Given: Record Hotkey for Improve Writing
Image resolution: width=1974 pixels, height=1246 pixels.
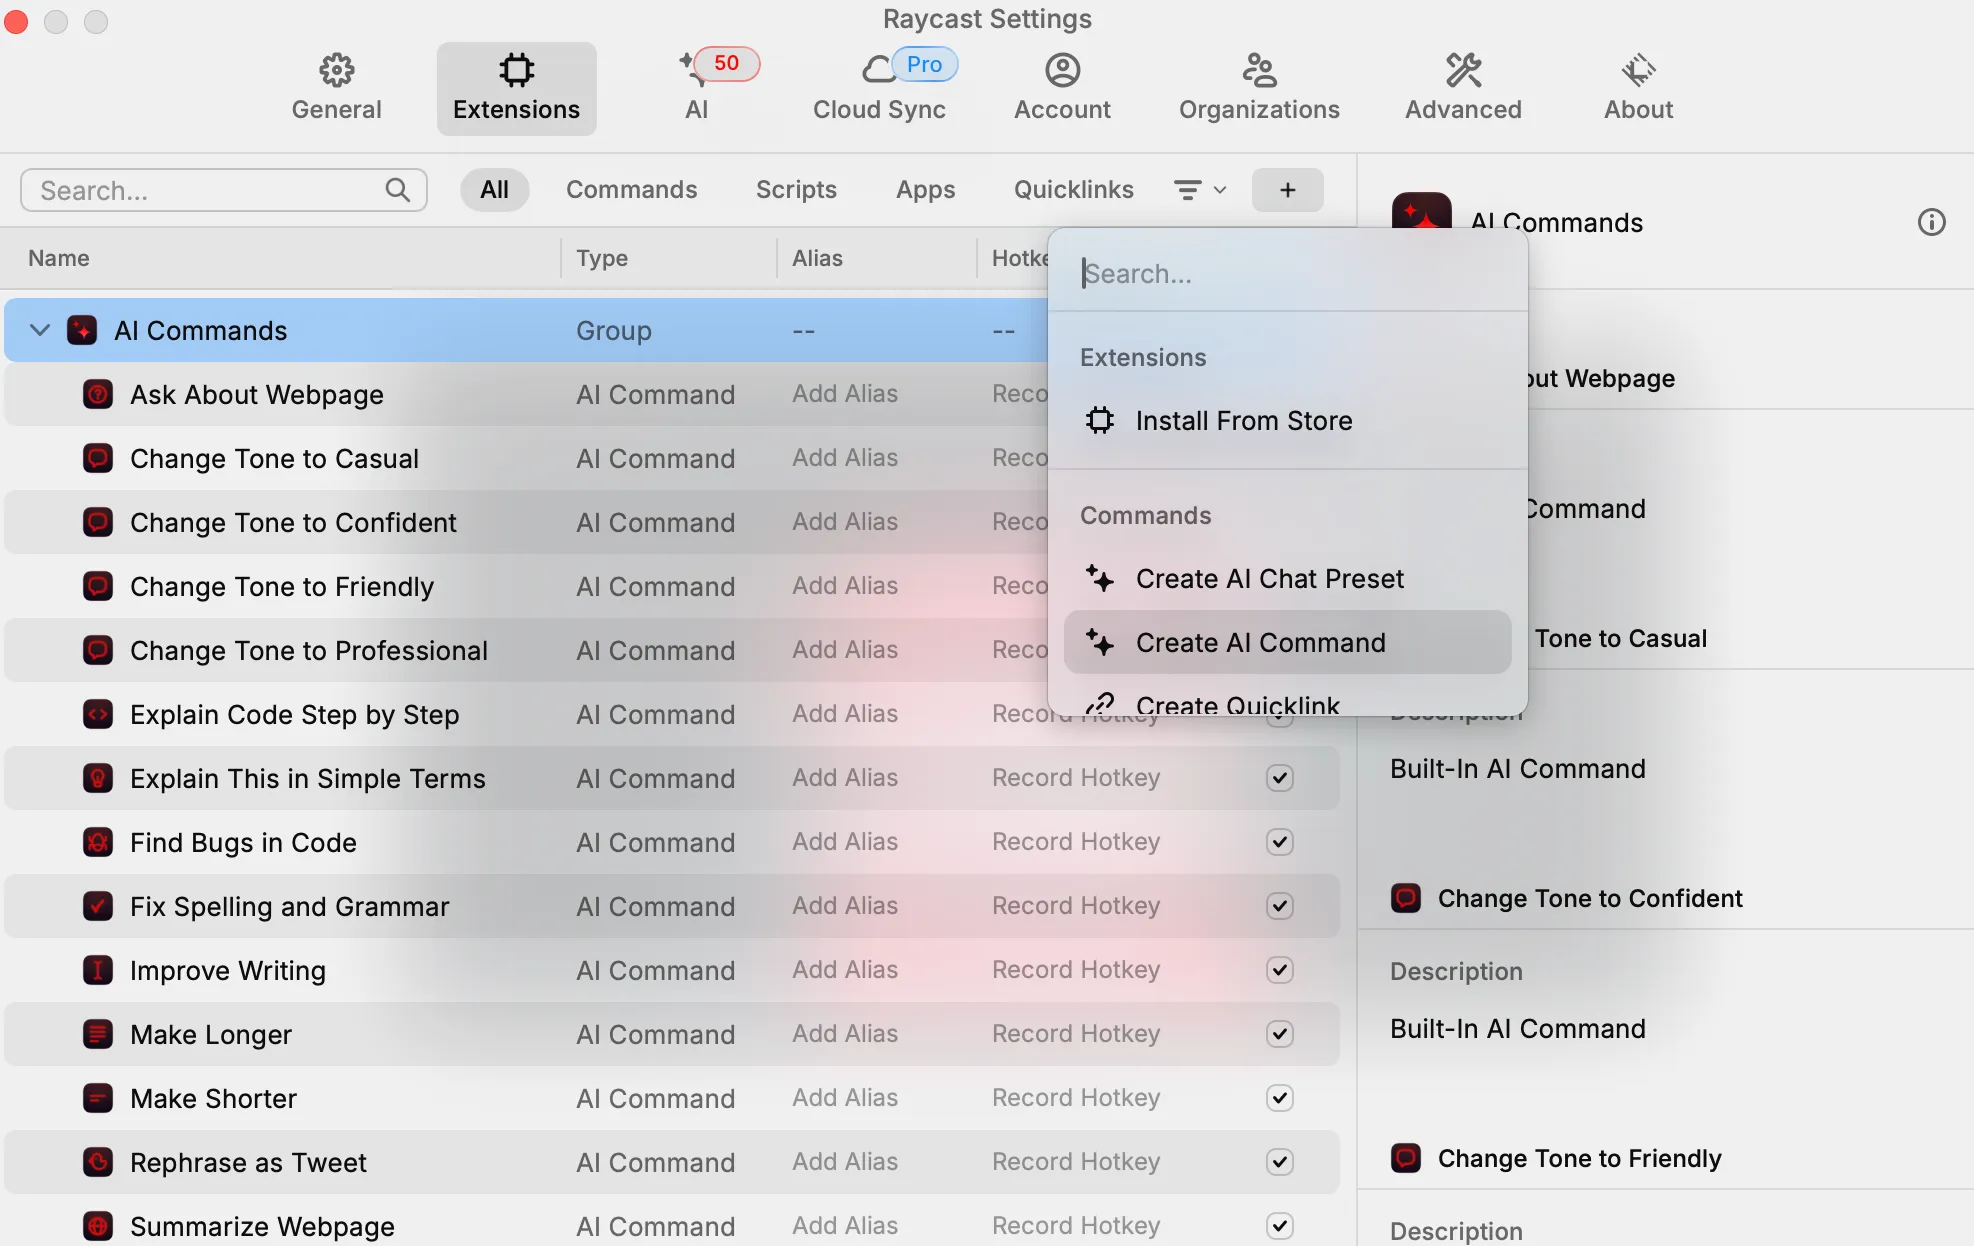Looking at the screenshot, I should (1076, 970).
